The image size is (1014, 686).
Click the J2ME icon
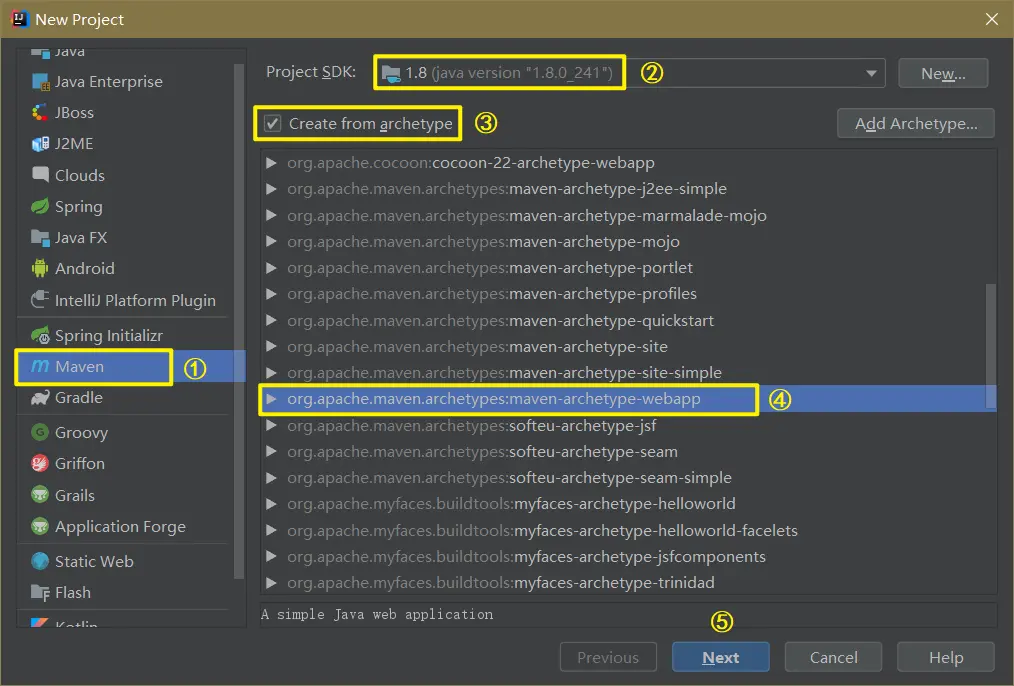40,144
